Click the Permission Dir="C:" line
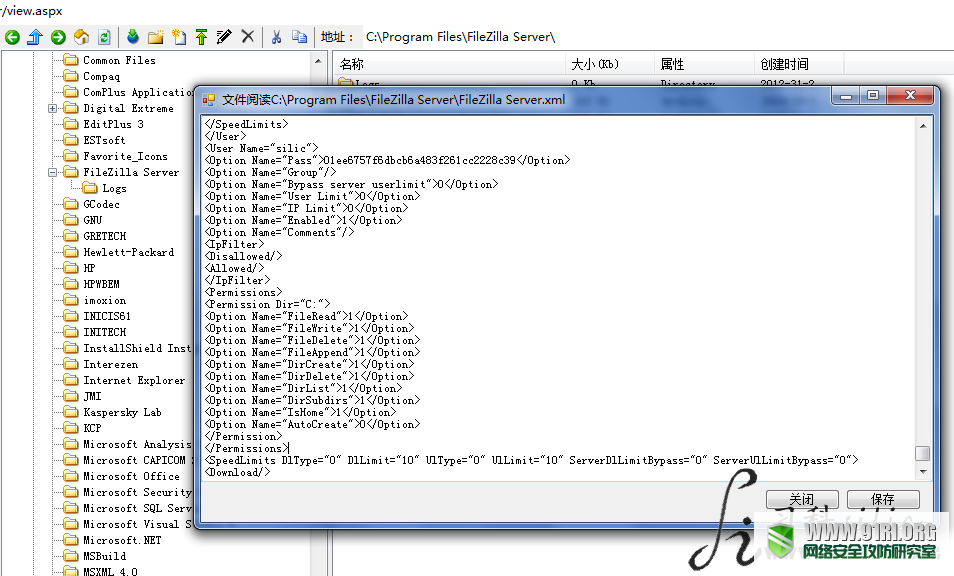The height and width of the screenshot is (576, 954). coord(268,305)
